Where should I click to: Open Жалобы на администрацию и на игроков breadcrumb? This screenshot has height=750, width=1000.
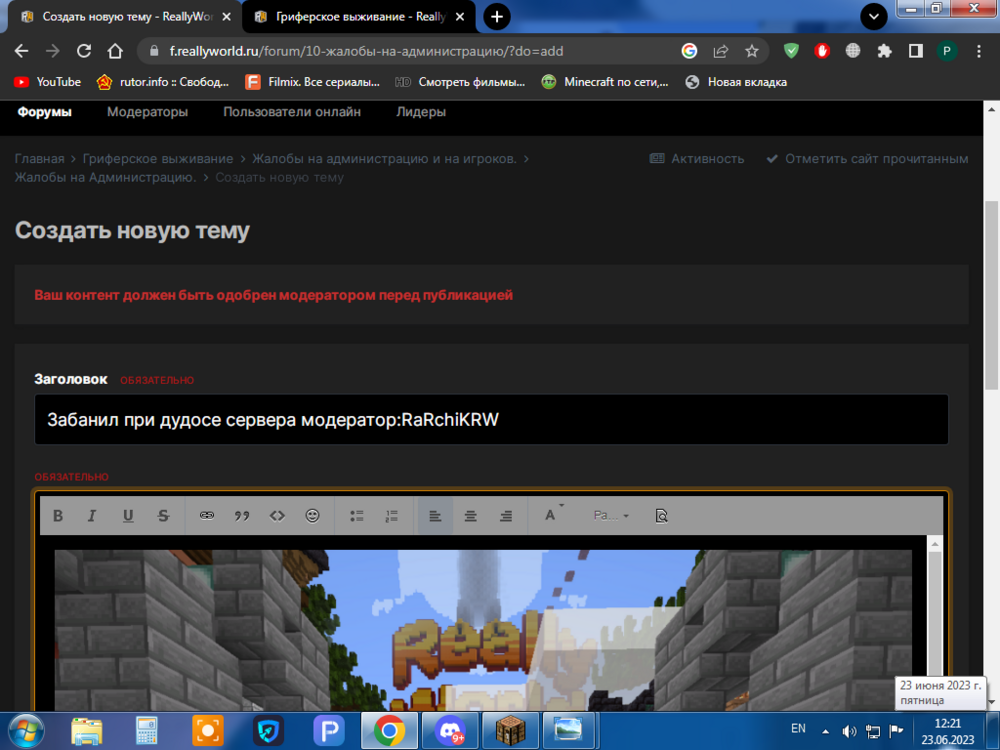(x=384, y=159)
